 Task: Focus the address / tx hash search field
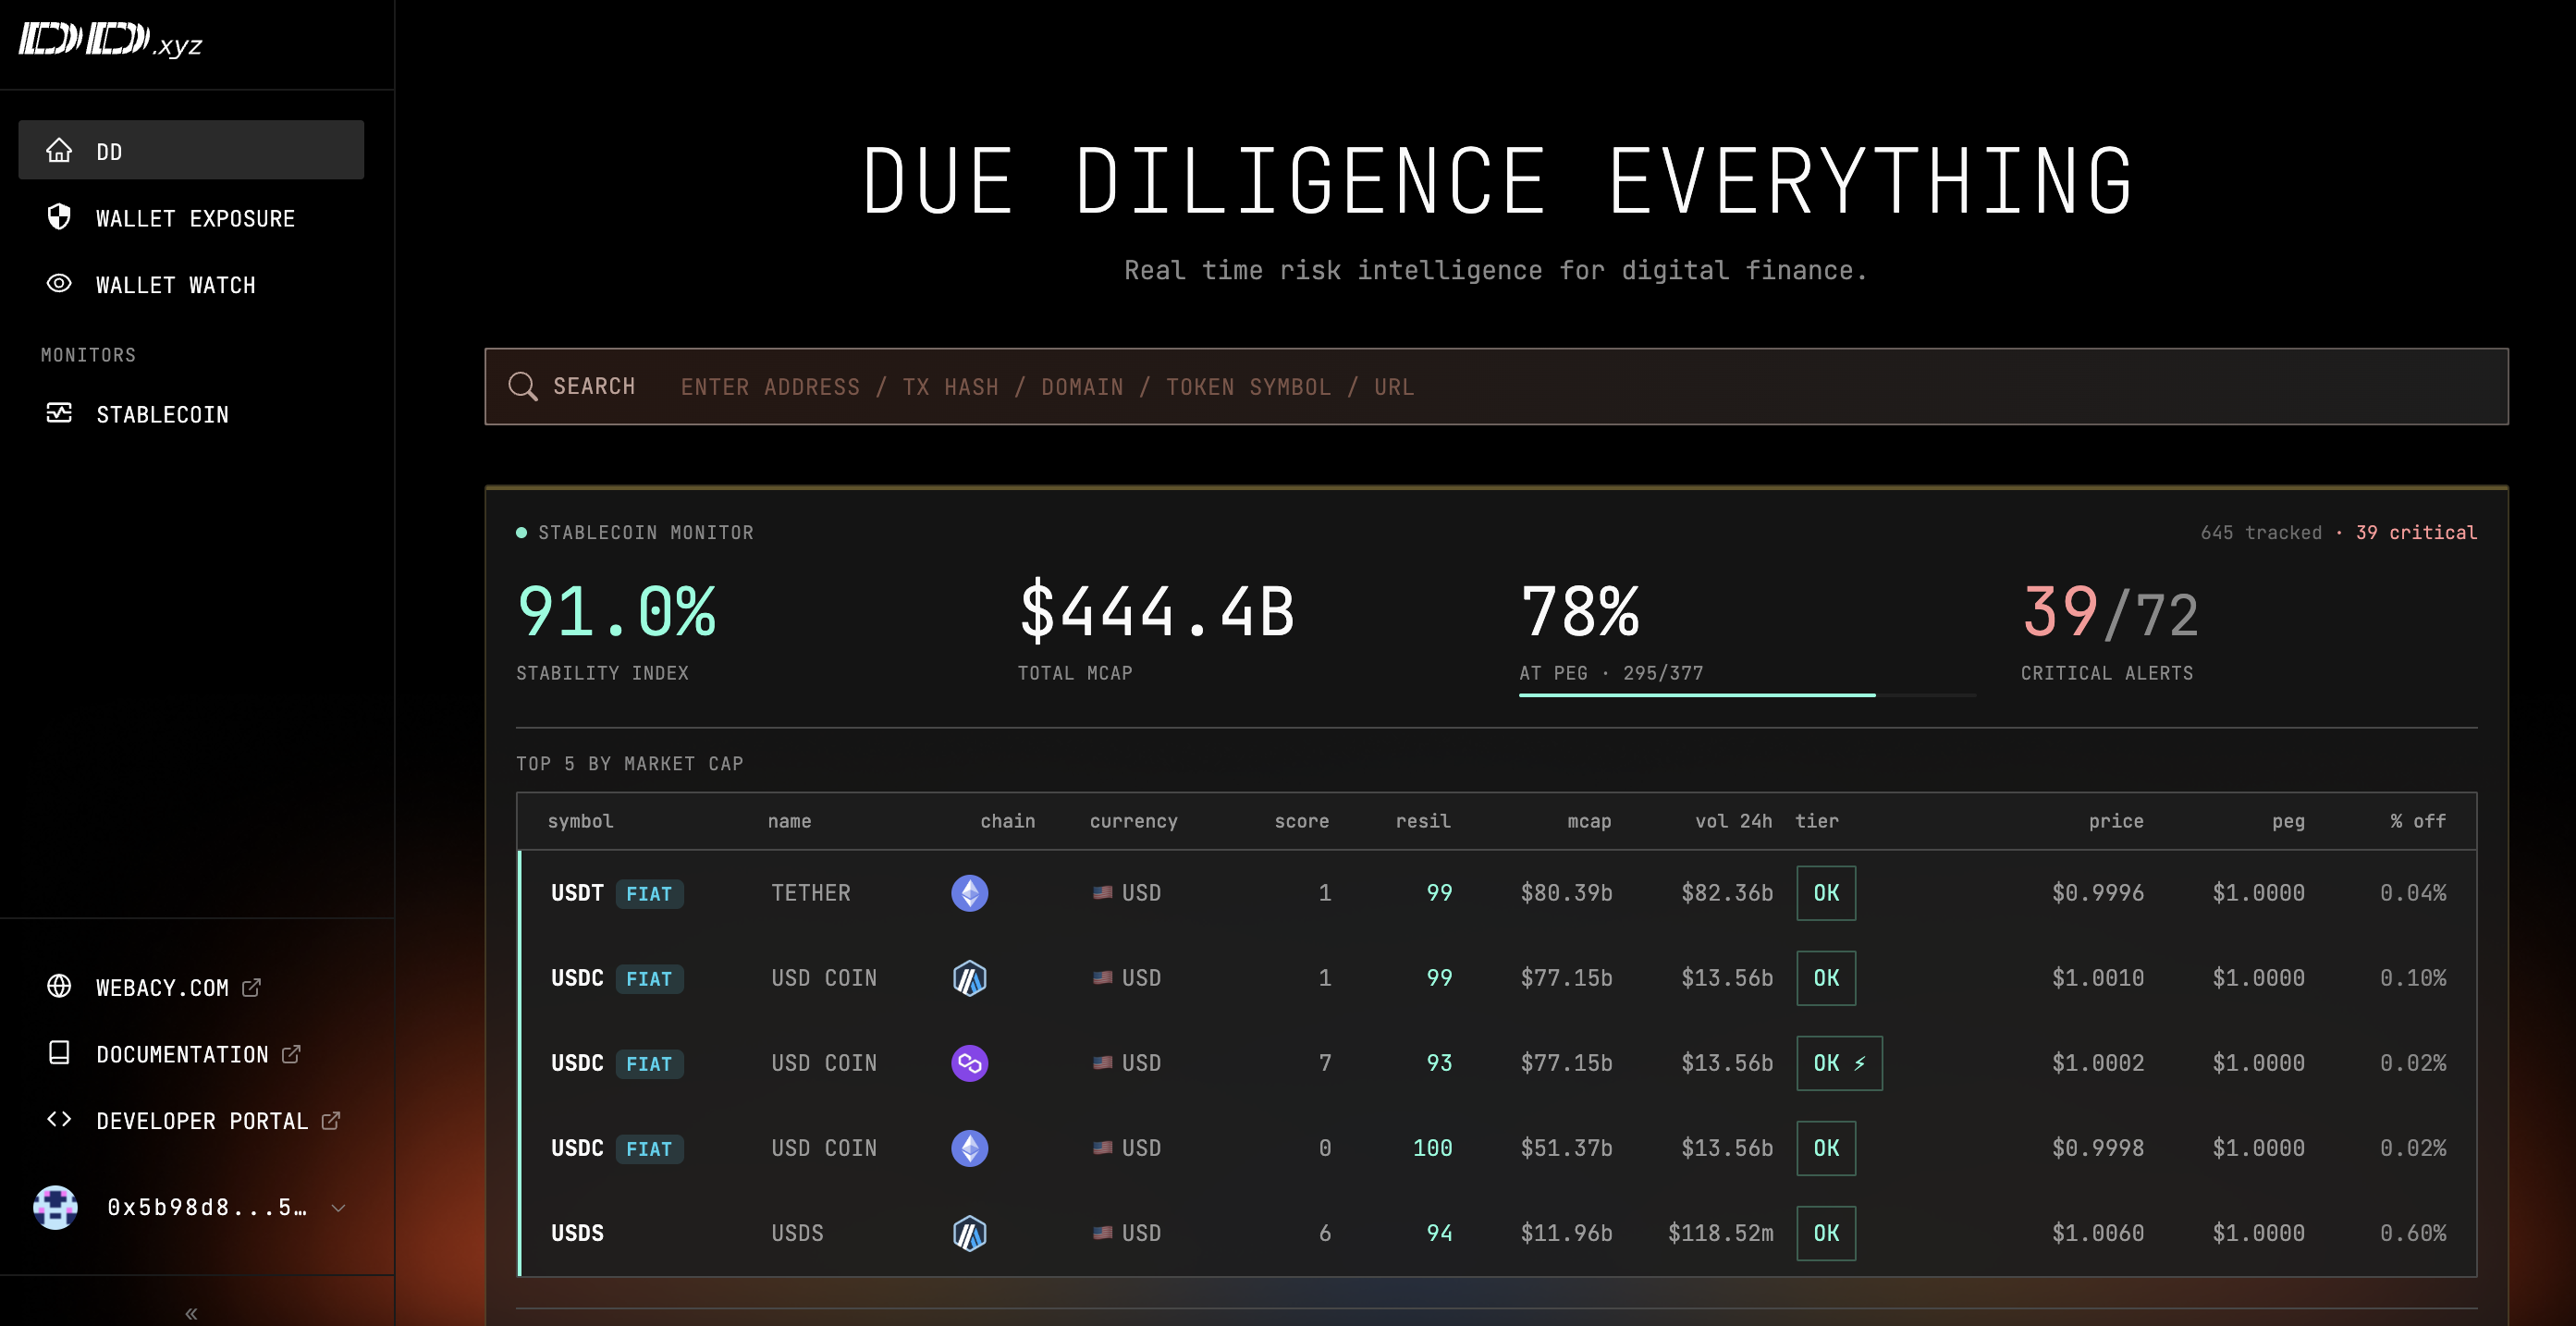coord(1496,386)
